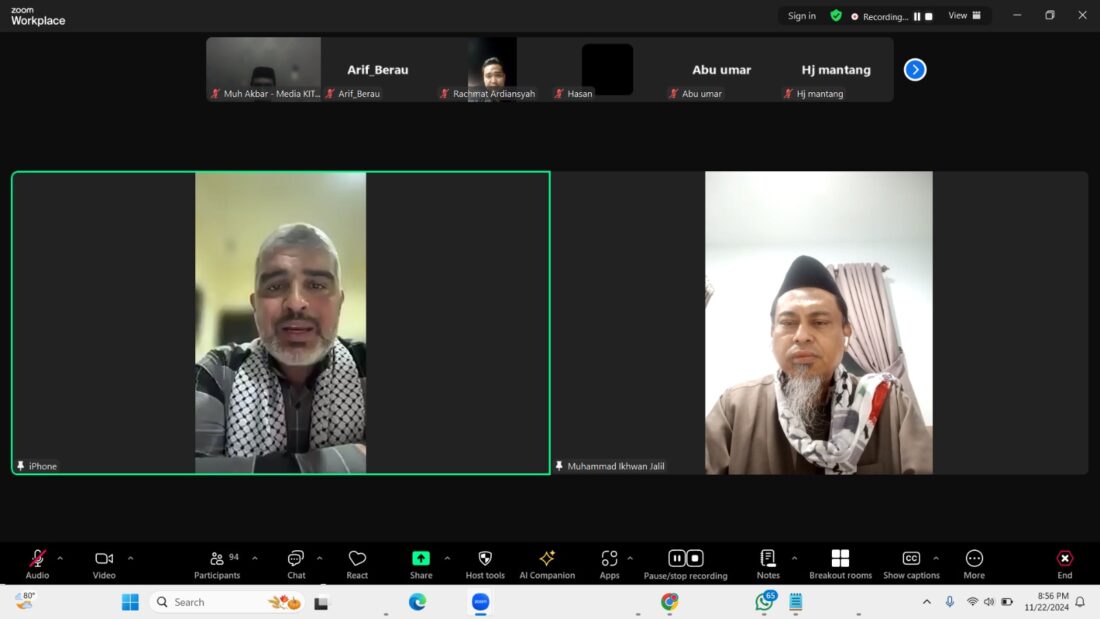
Task: Toggle the Video camera off
Action: [x=104, y=564]
